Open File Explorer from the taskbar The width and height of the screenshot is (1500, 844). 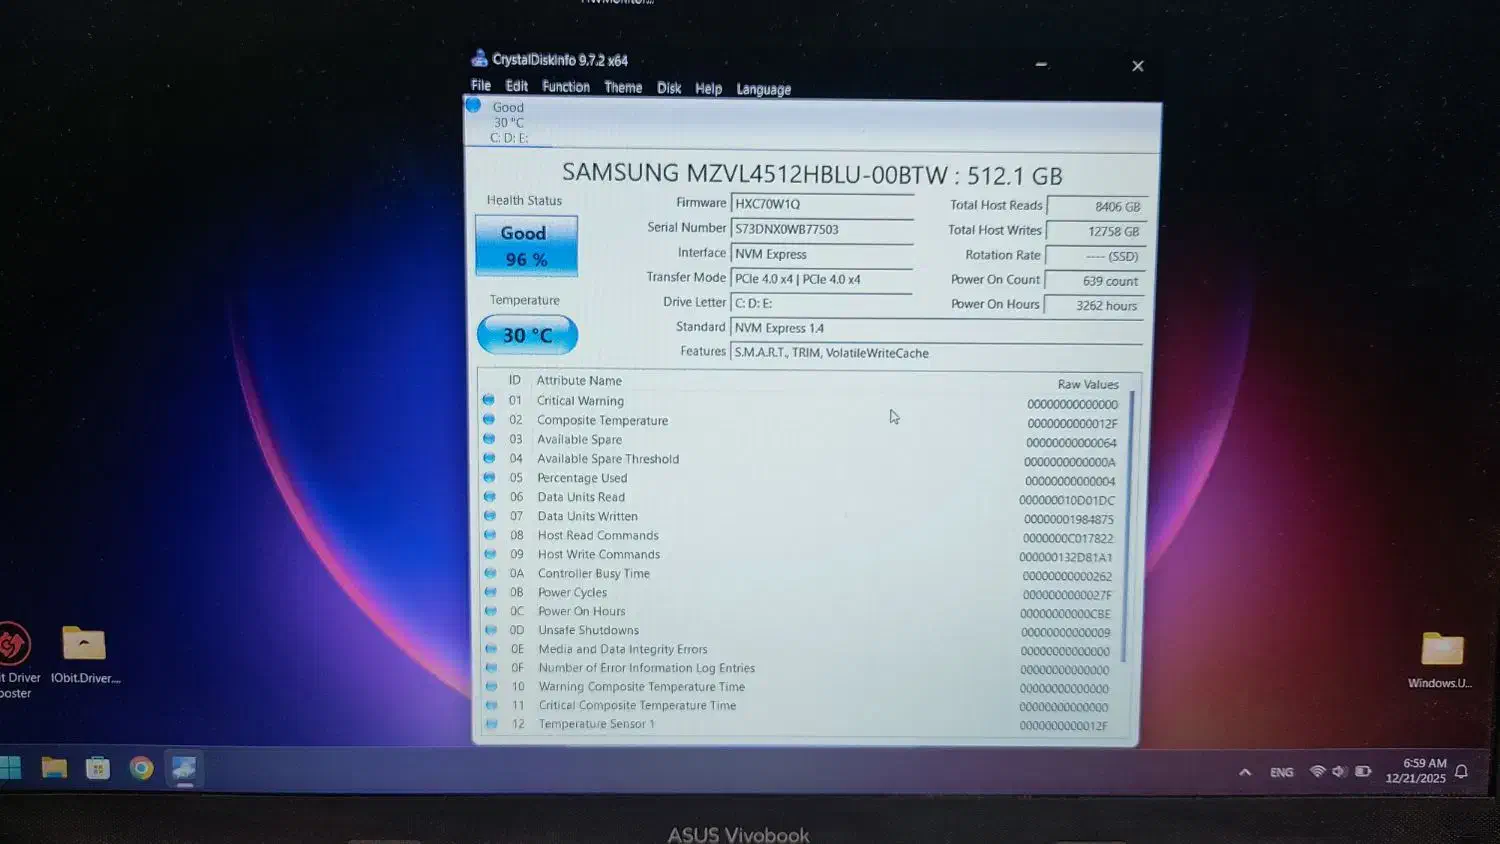coord(54,768)
